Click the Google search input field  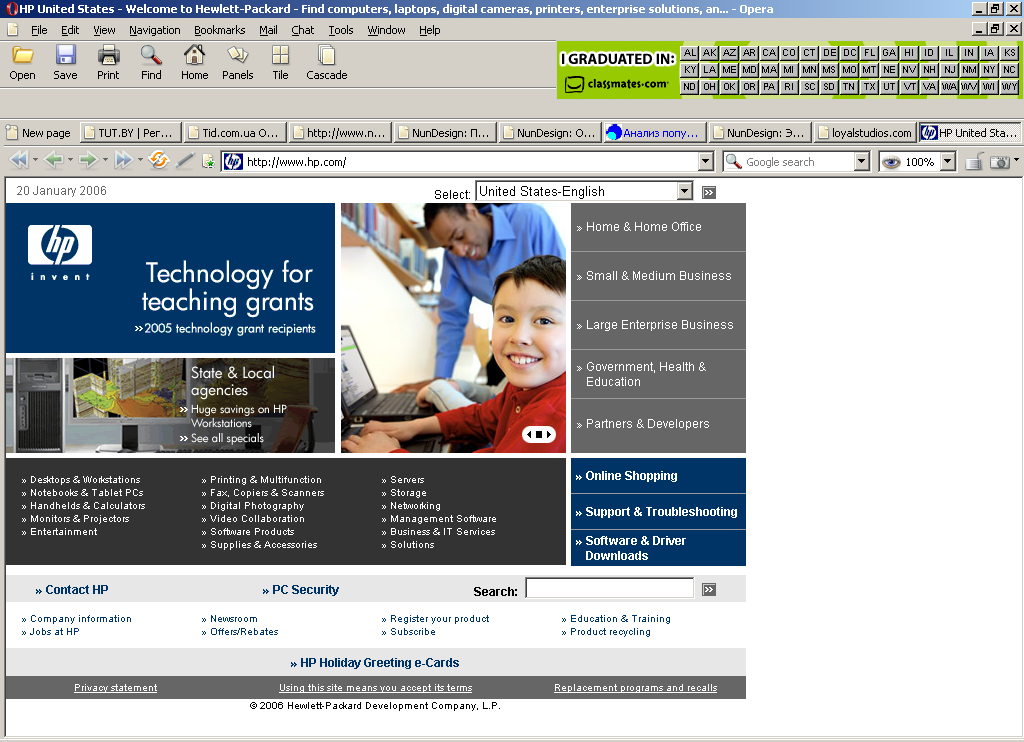[799, 161]
